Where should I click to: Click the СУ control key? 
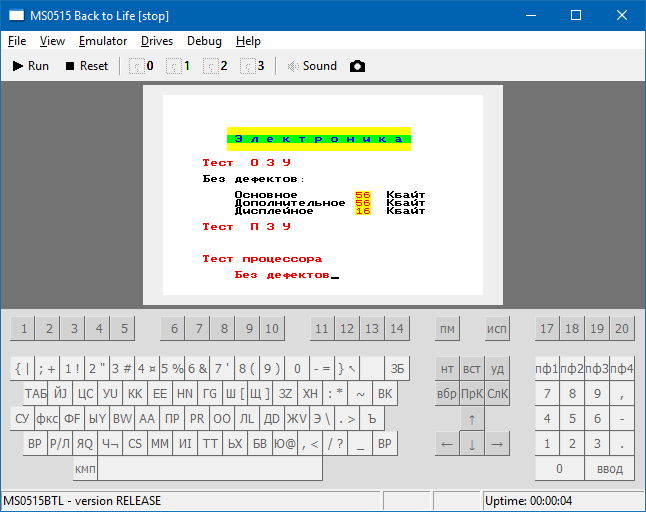(x=22, y=418)
